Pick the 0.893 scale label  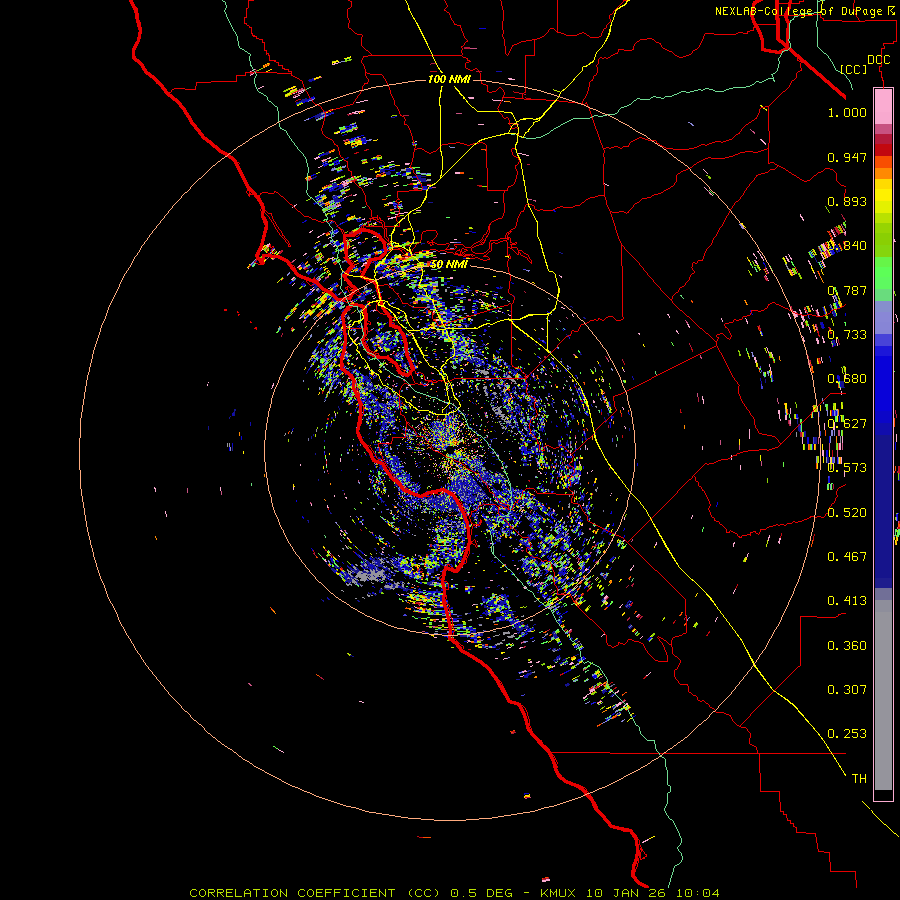(x=847, y=201)
